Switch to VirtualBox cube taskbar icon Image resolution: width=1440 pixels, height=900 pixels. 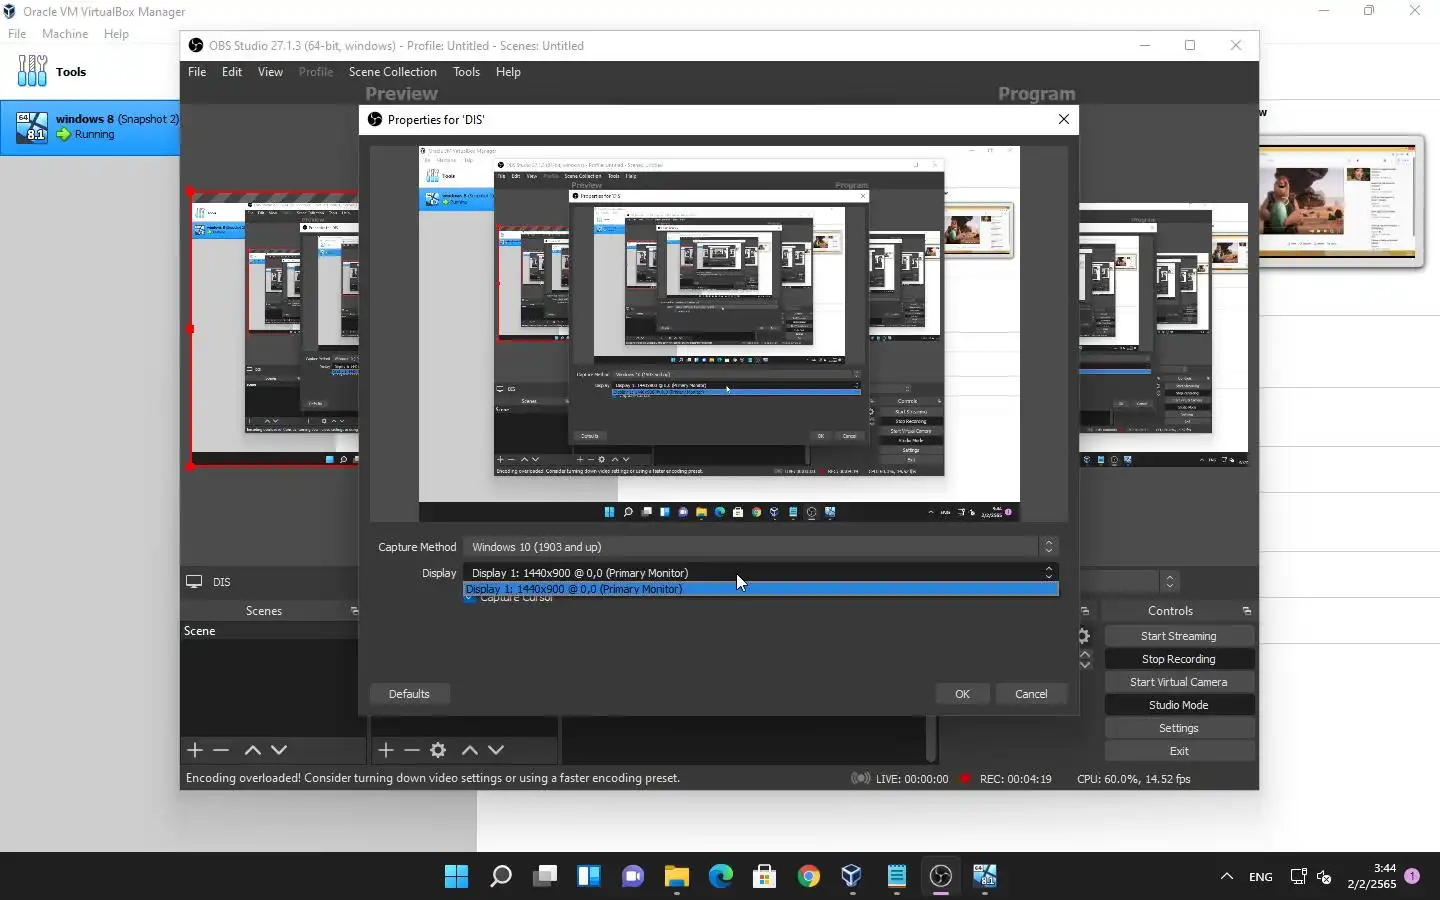click(x=852, y=877)
